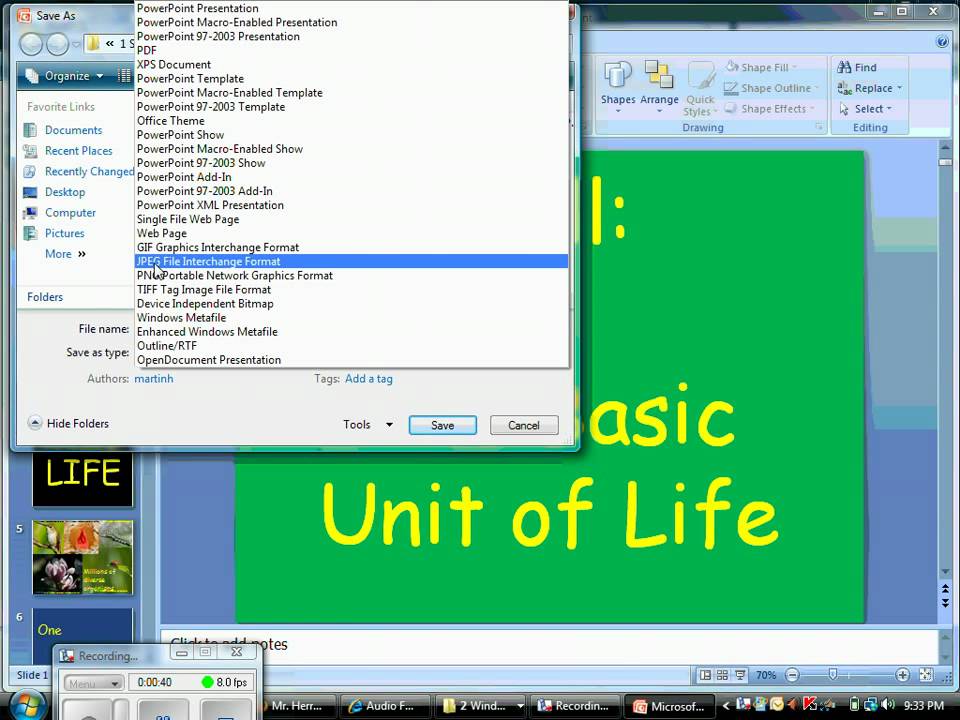Select OpenDocument Presentation format
The width and height of the screenshot is (960, 720).
(351, 360)
